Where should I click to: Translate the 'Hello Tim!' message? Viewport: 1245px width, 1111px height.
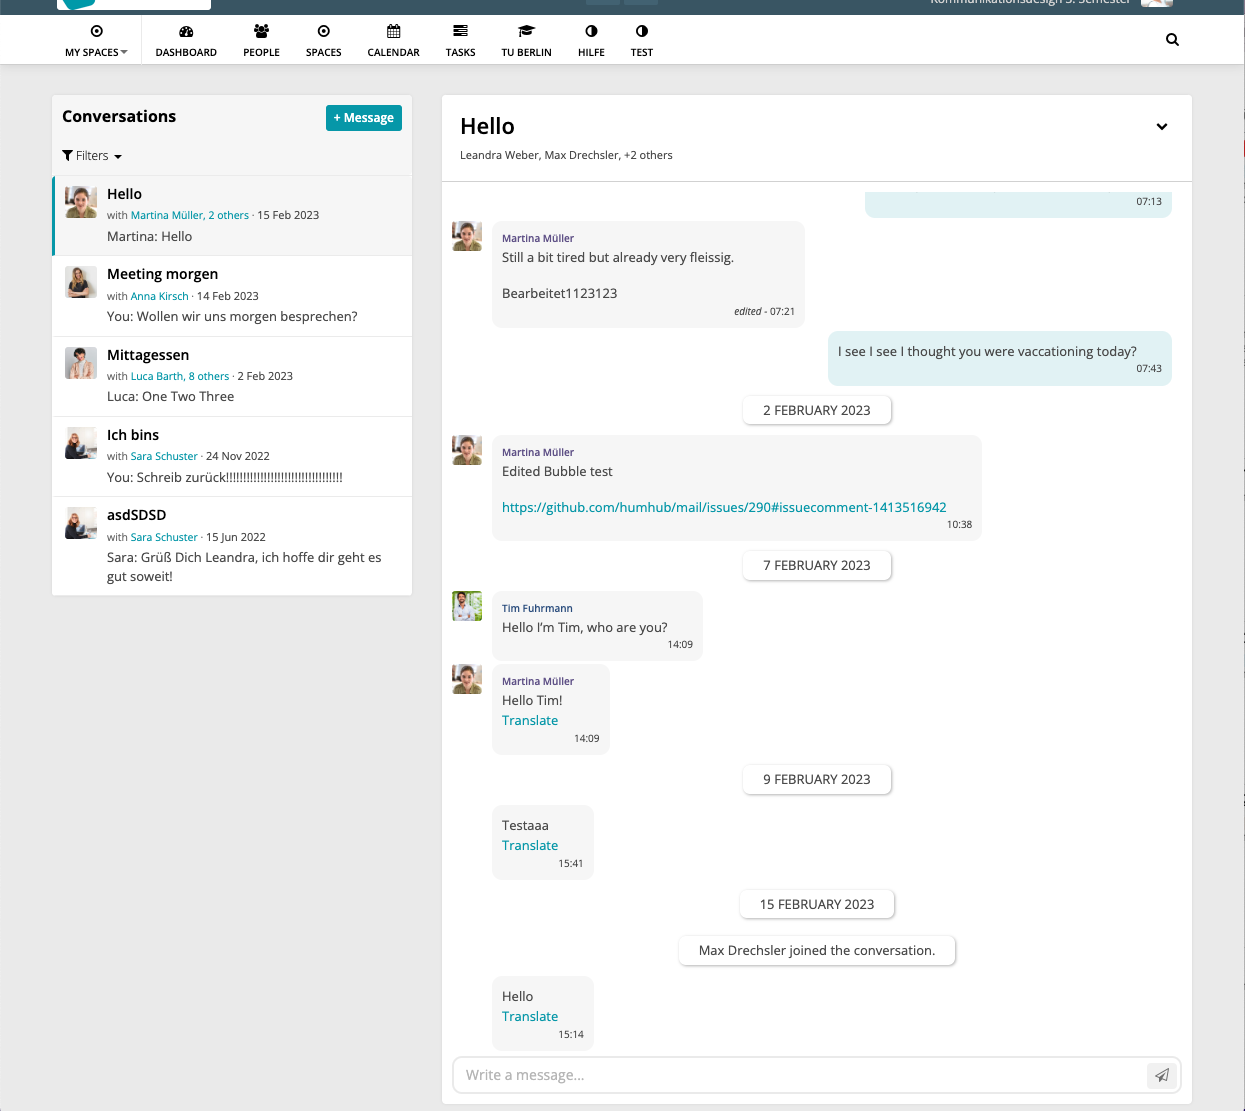coord(530,720)
